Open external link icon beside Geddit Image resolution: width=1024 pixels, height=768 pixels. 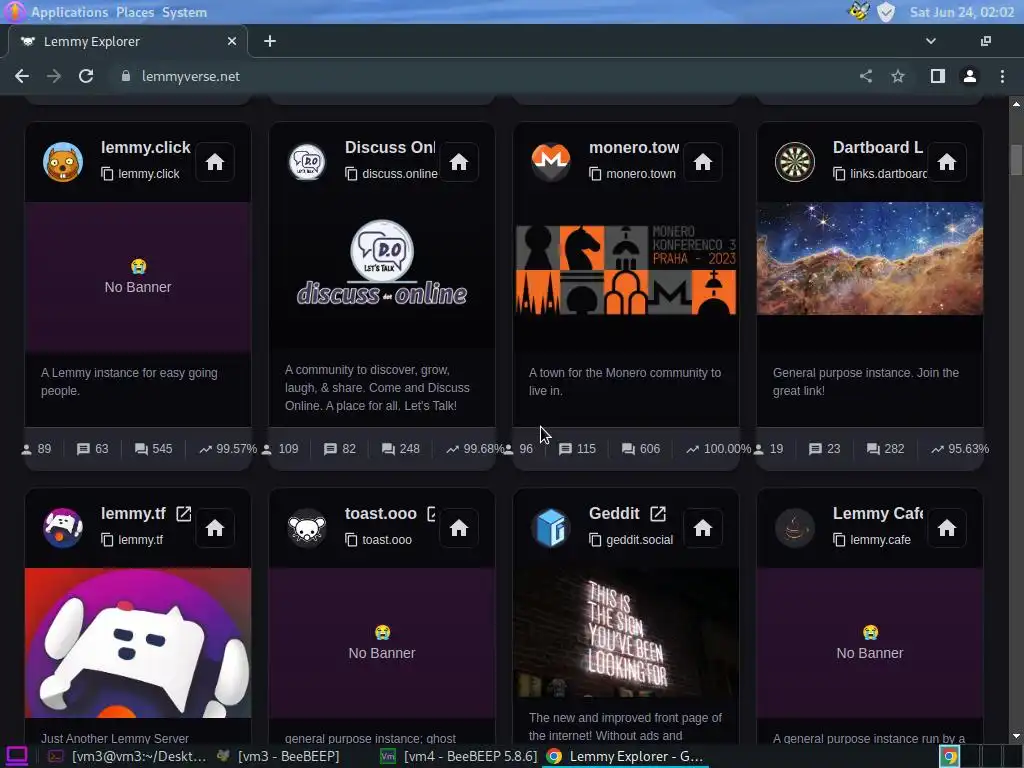(658, 514)
